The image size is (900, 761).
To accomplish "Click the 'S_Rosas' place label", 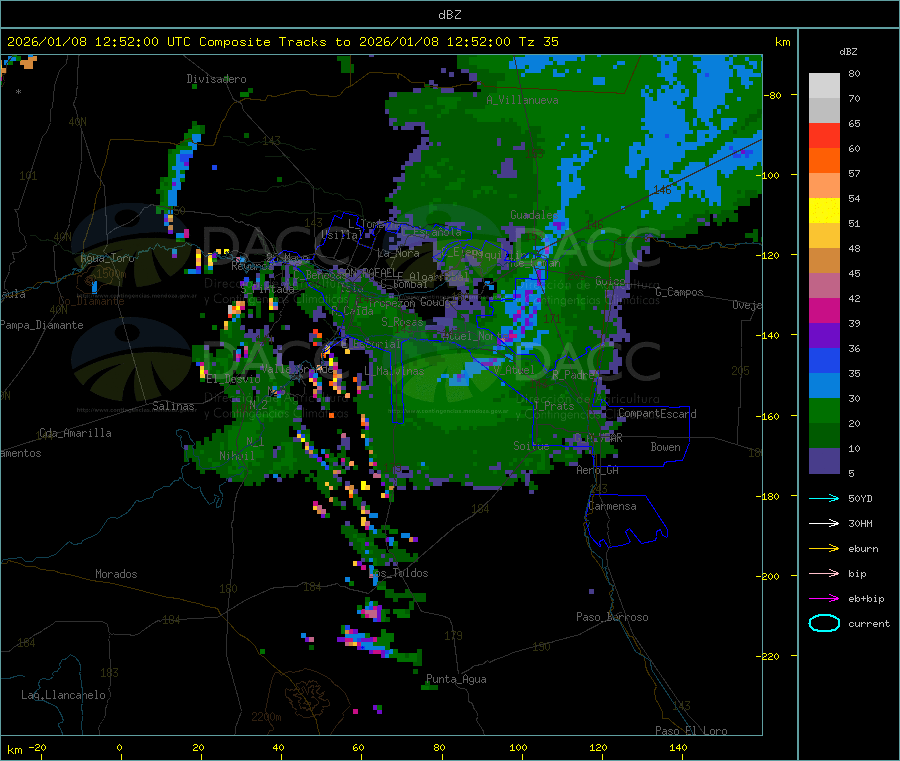I will point(402,322).
